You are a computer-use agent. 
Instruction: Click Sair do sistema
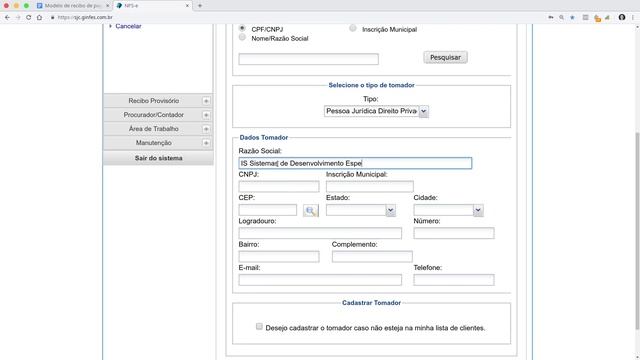coord(158,158)
